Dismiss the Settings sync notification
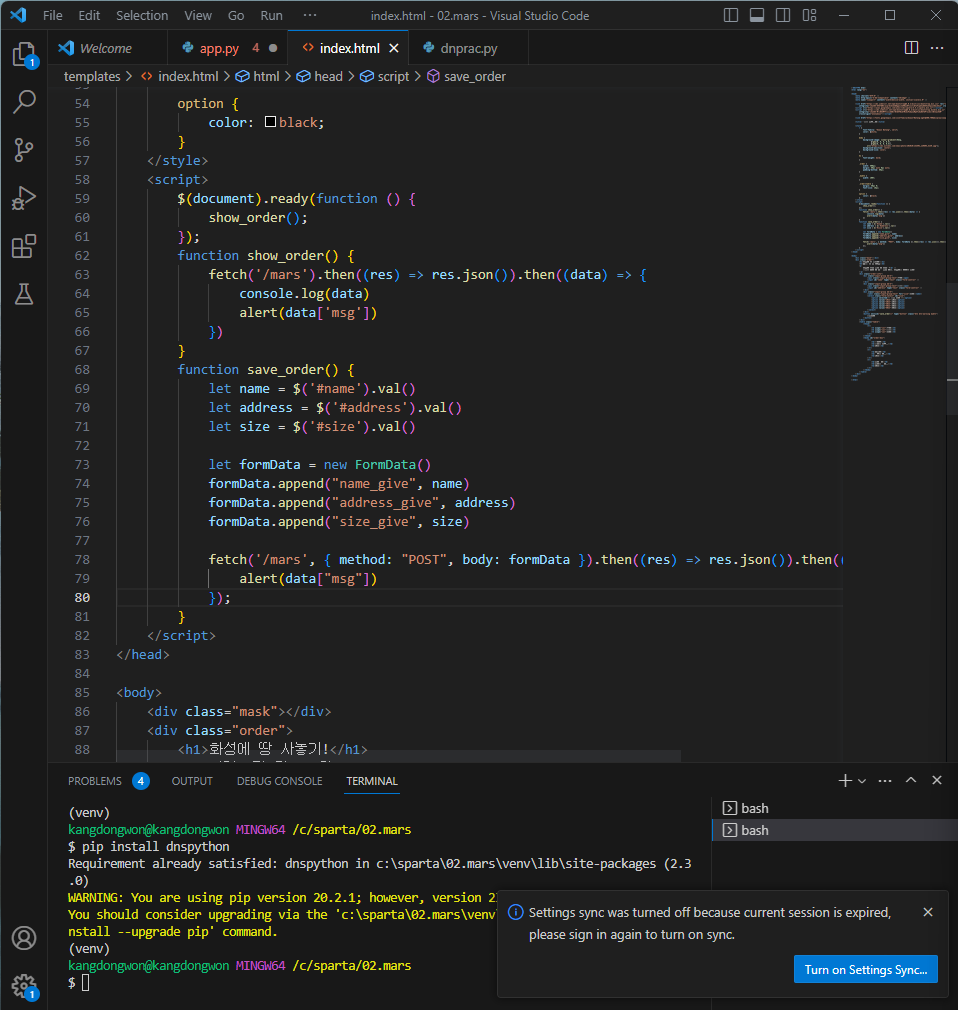The image size is (958, 1010). 928,912
